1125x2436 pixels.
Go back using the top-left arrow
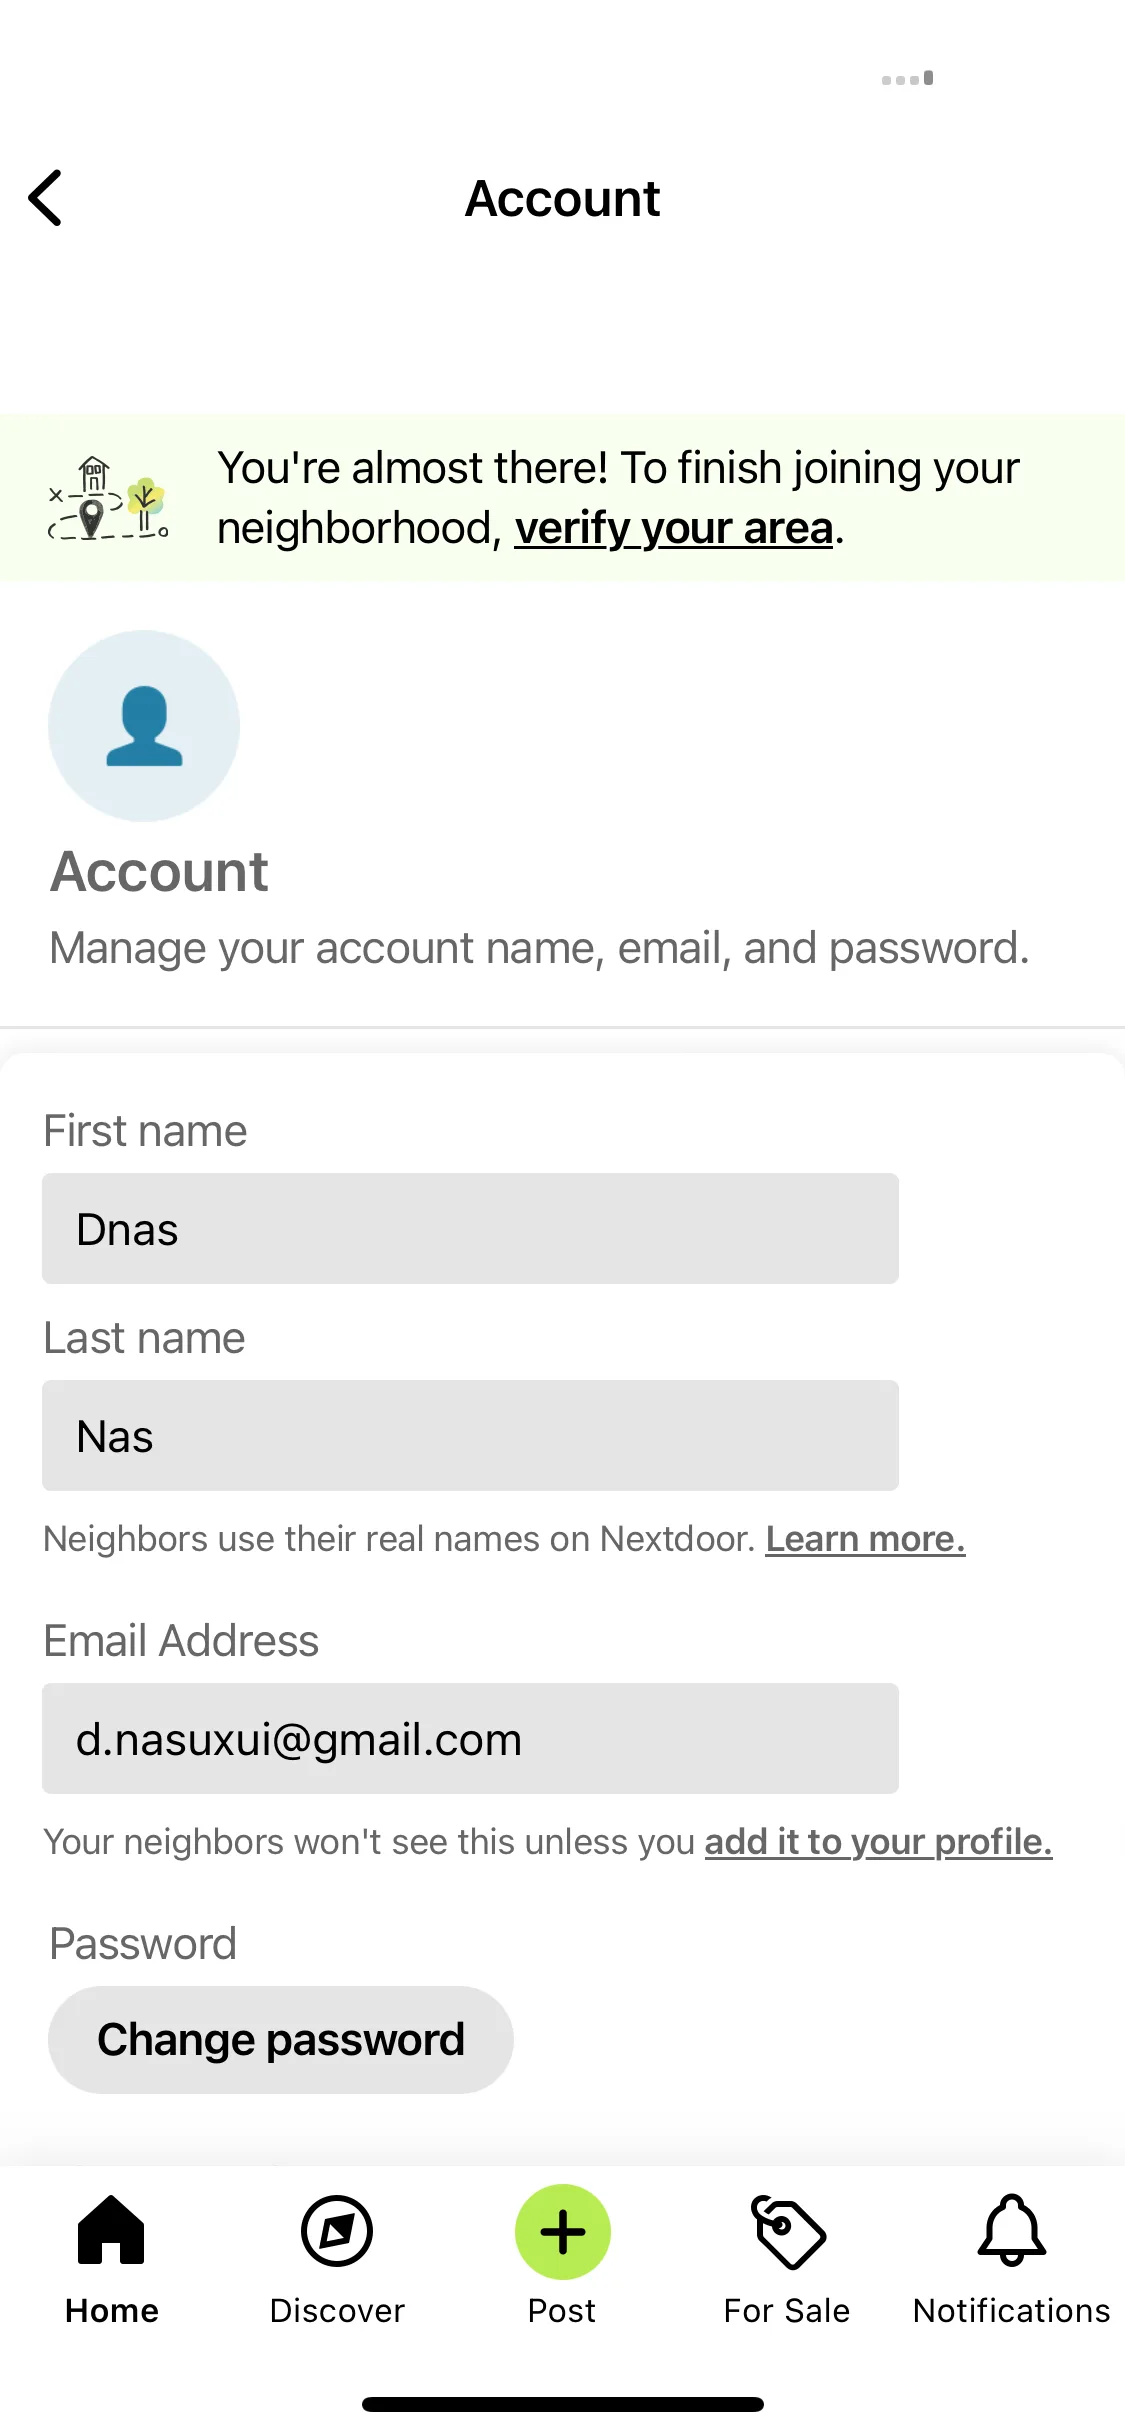[46, 198]
